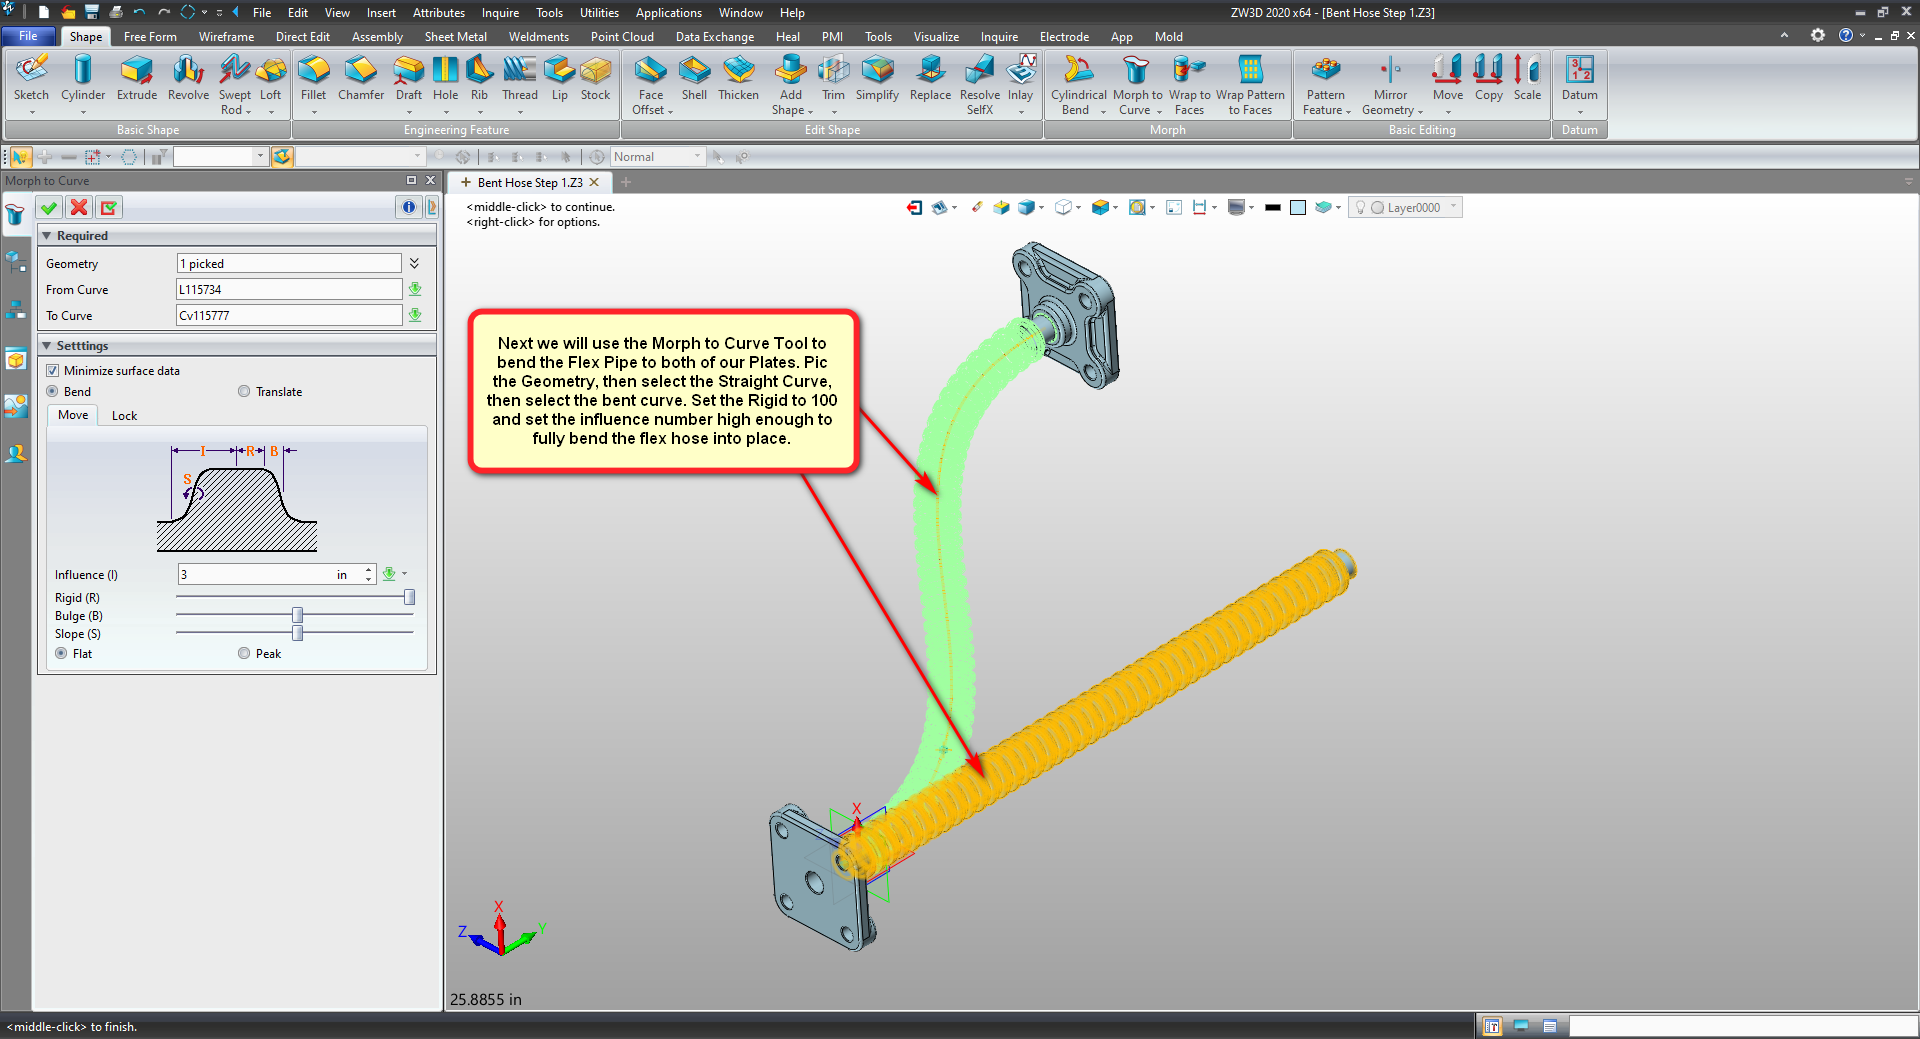Image resolution: width=1920 pixels, height=1039 pixels.
Task: Choose the Fillet tool
Action: point(313,78)
